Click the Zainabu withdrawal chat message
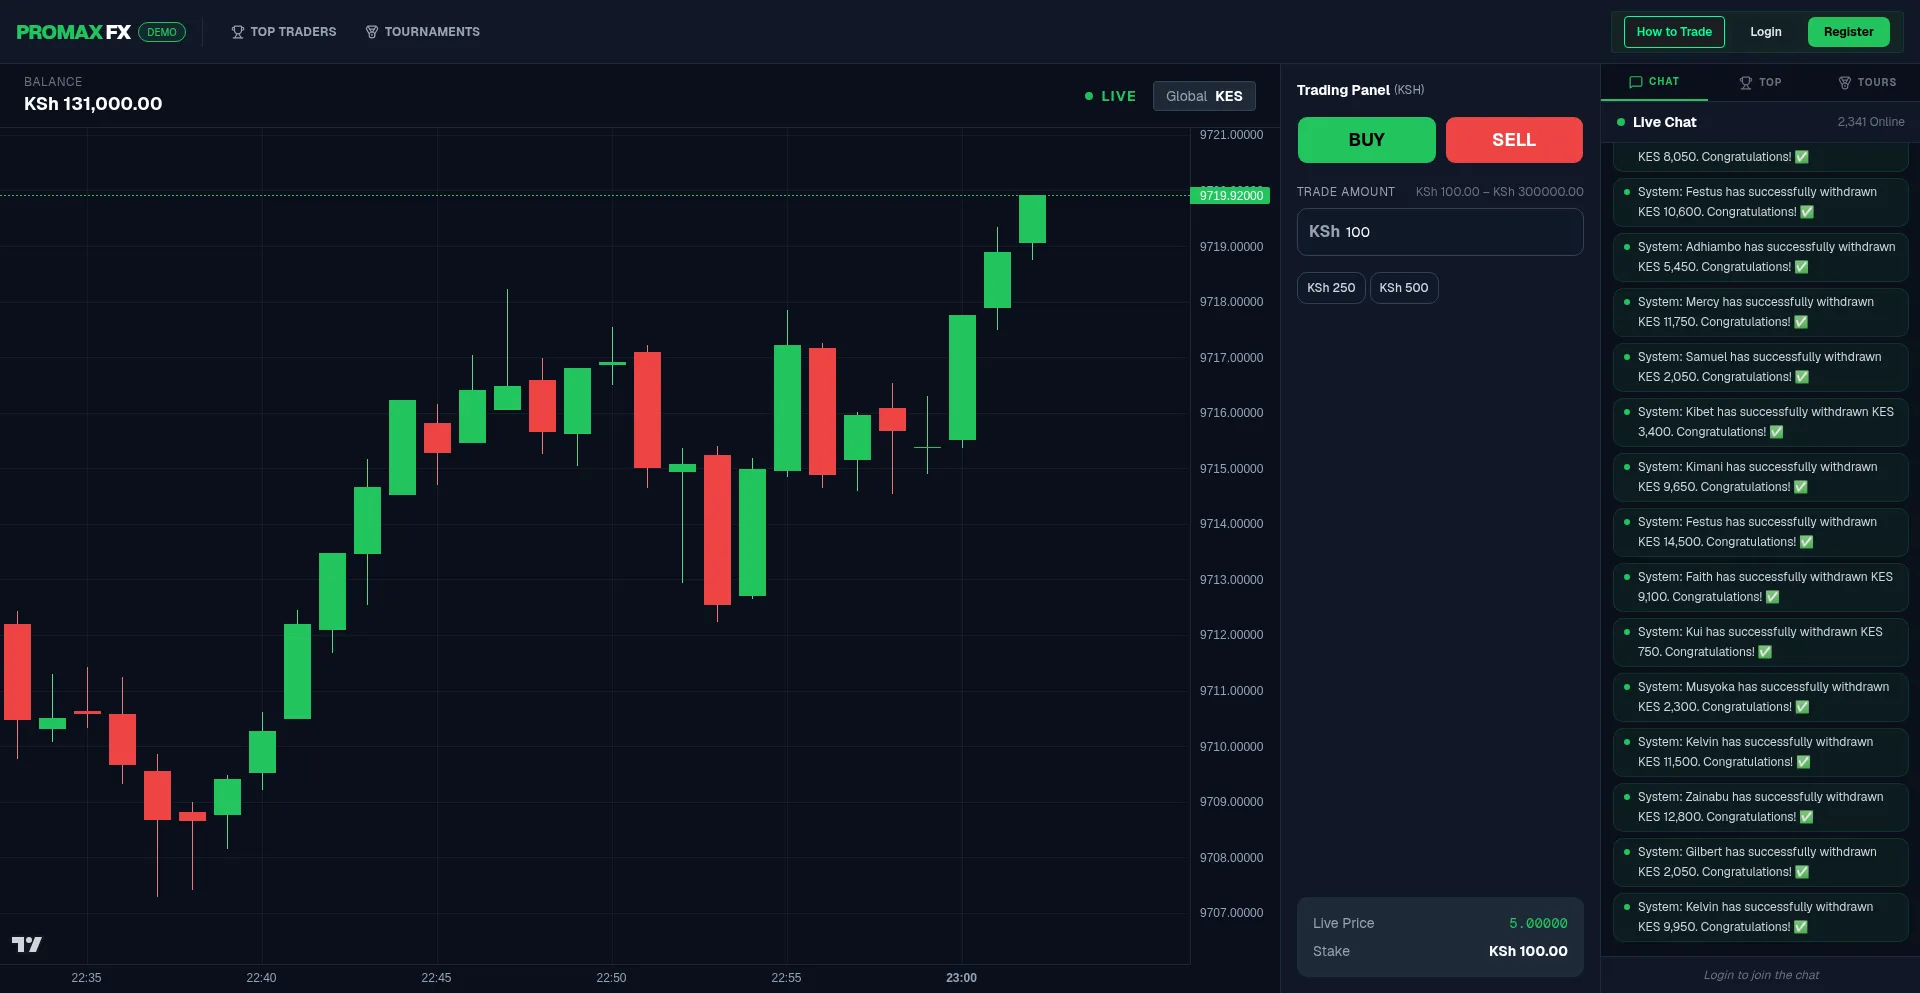The width and height of the screenshot is (1920, 993). click(1760, 807)
